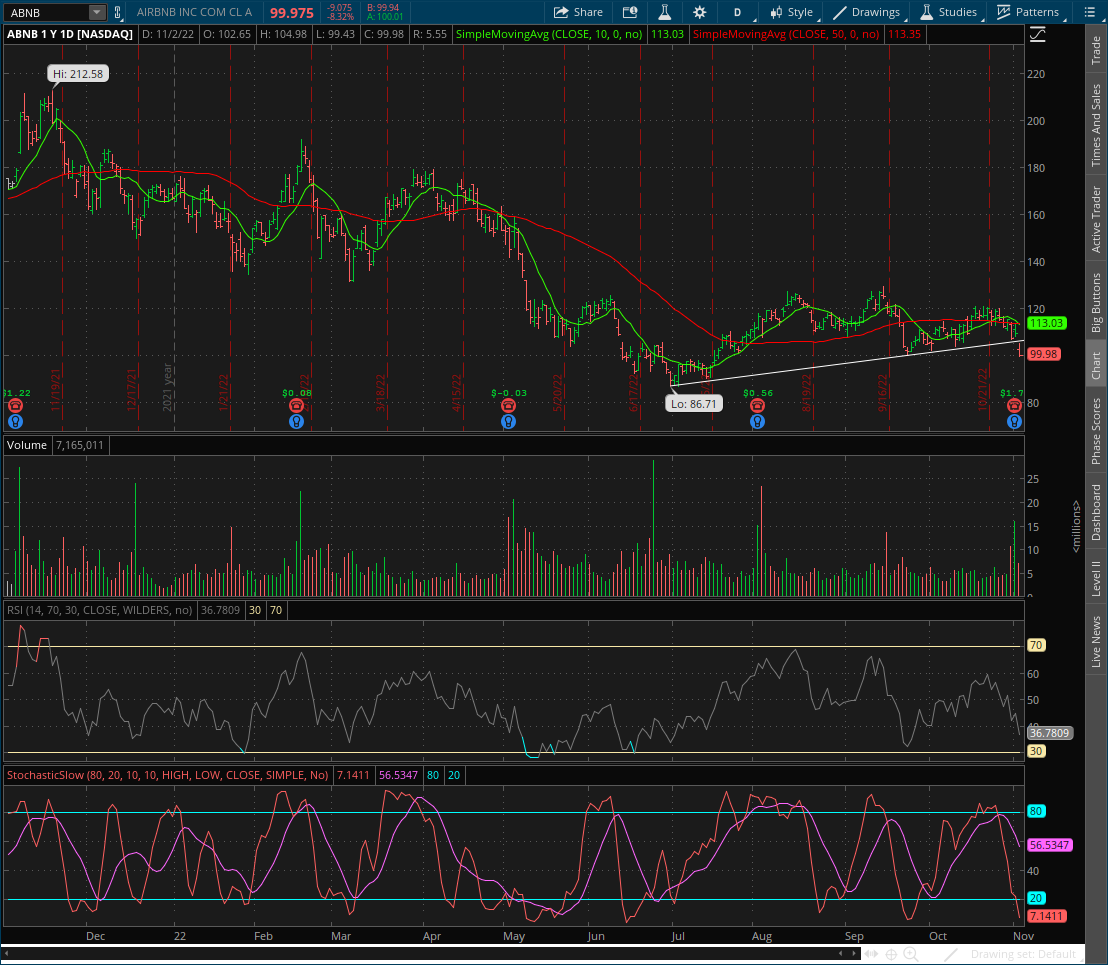The width and height of the screenshot is (1108, 965).
Task: Click the RSI study label
Action: pos(100,610)
